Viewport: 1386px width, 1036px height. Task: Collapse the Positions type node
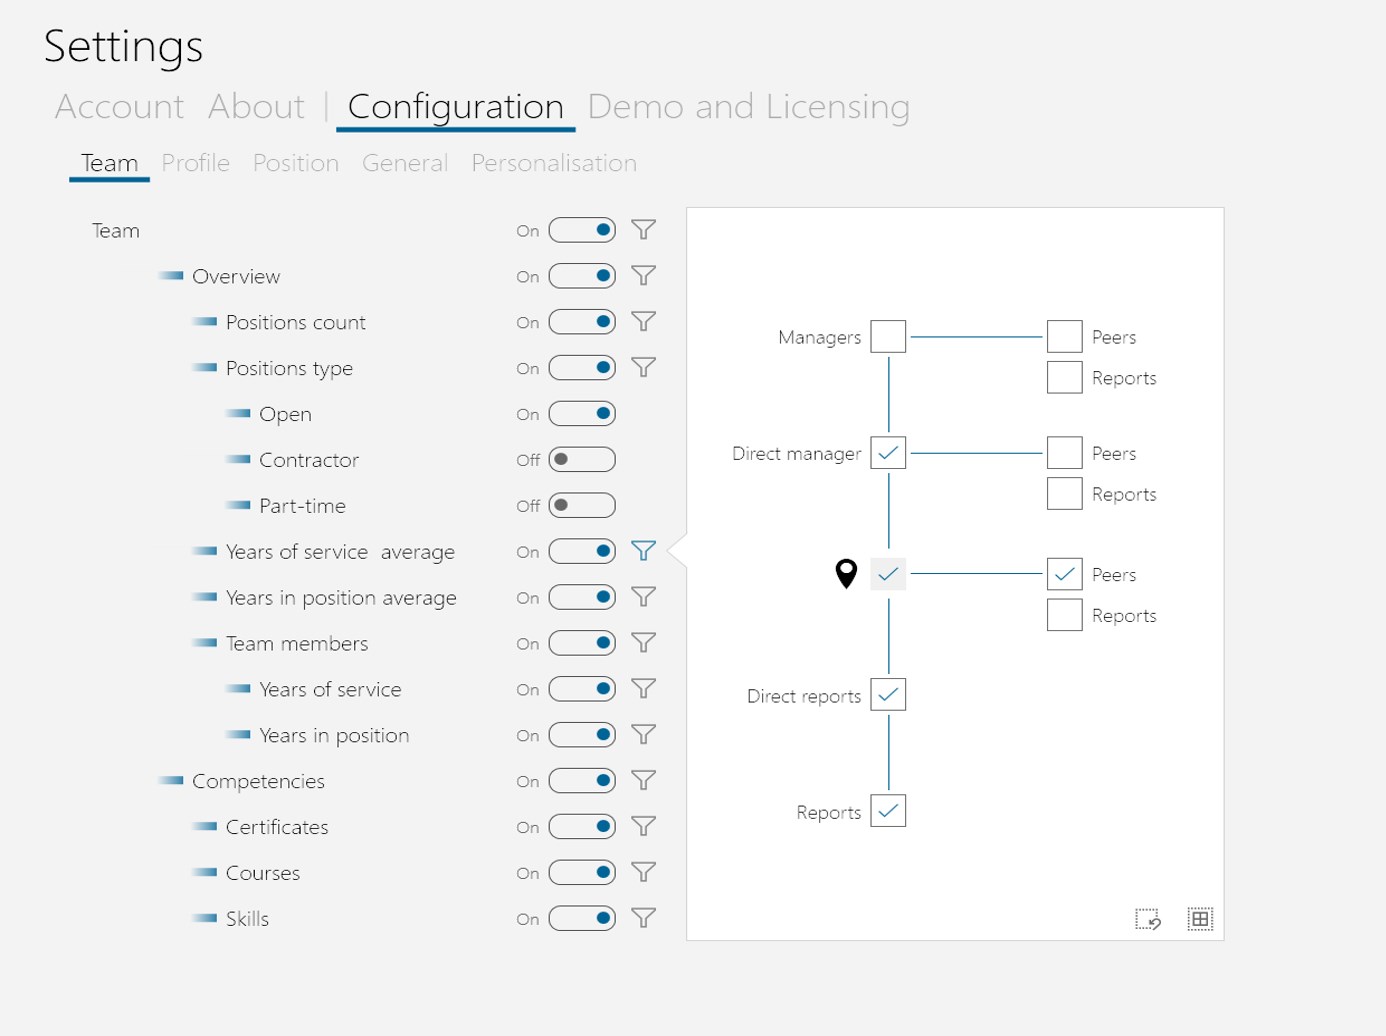(205, 368)
